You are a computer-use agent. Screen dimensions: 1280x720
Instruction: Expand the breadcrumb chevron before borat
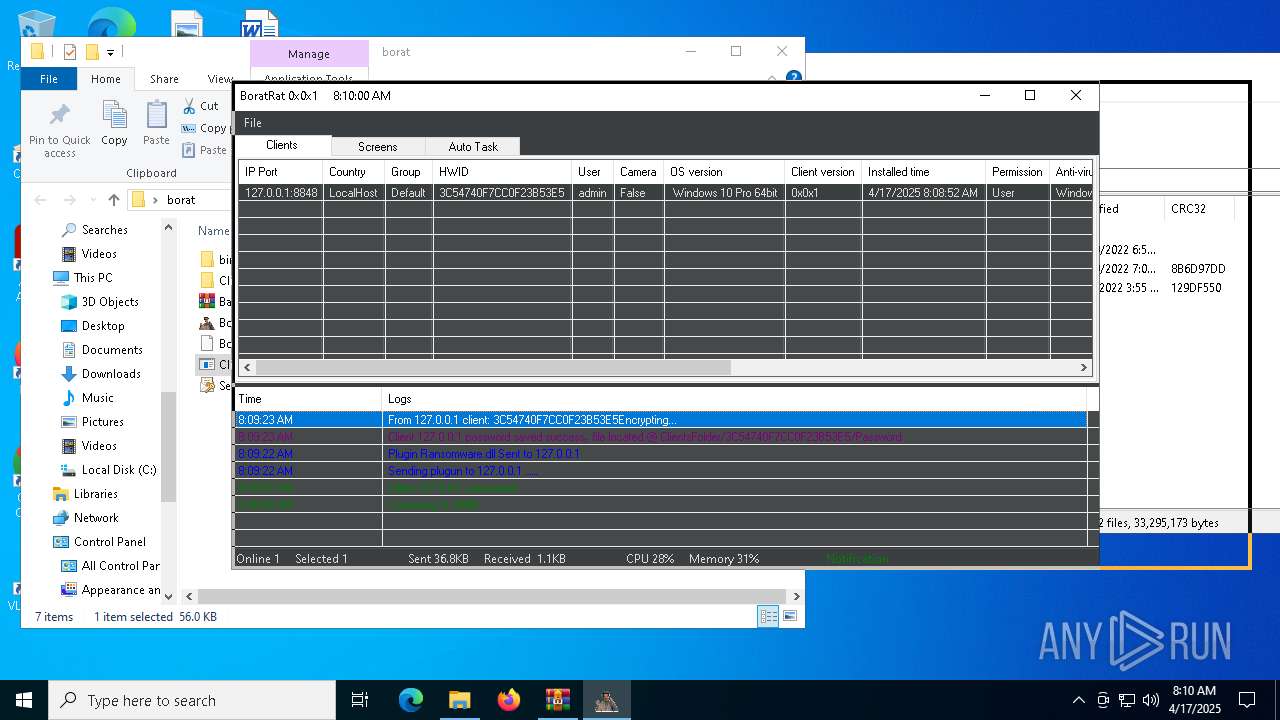coord(156,200)
